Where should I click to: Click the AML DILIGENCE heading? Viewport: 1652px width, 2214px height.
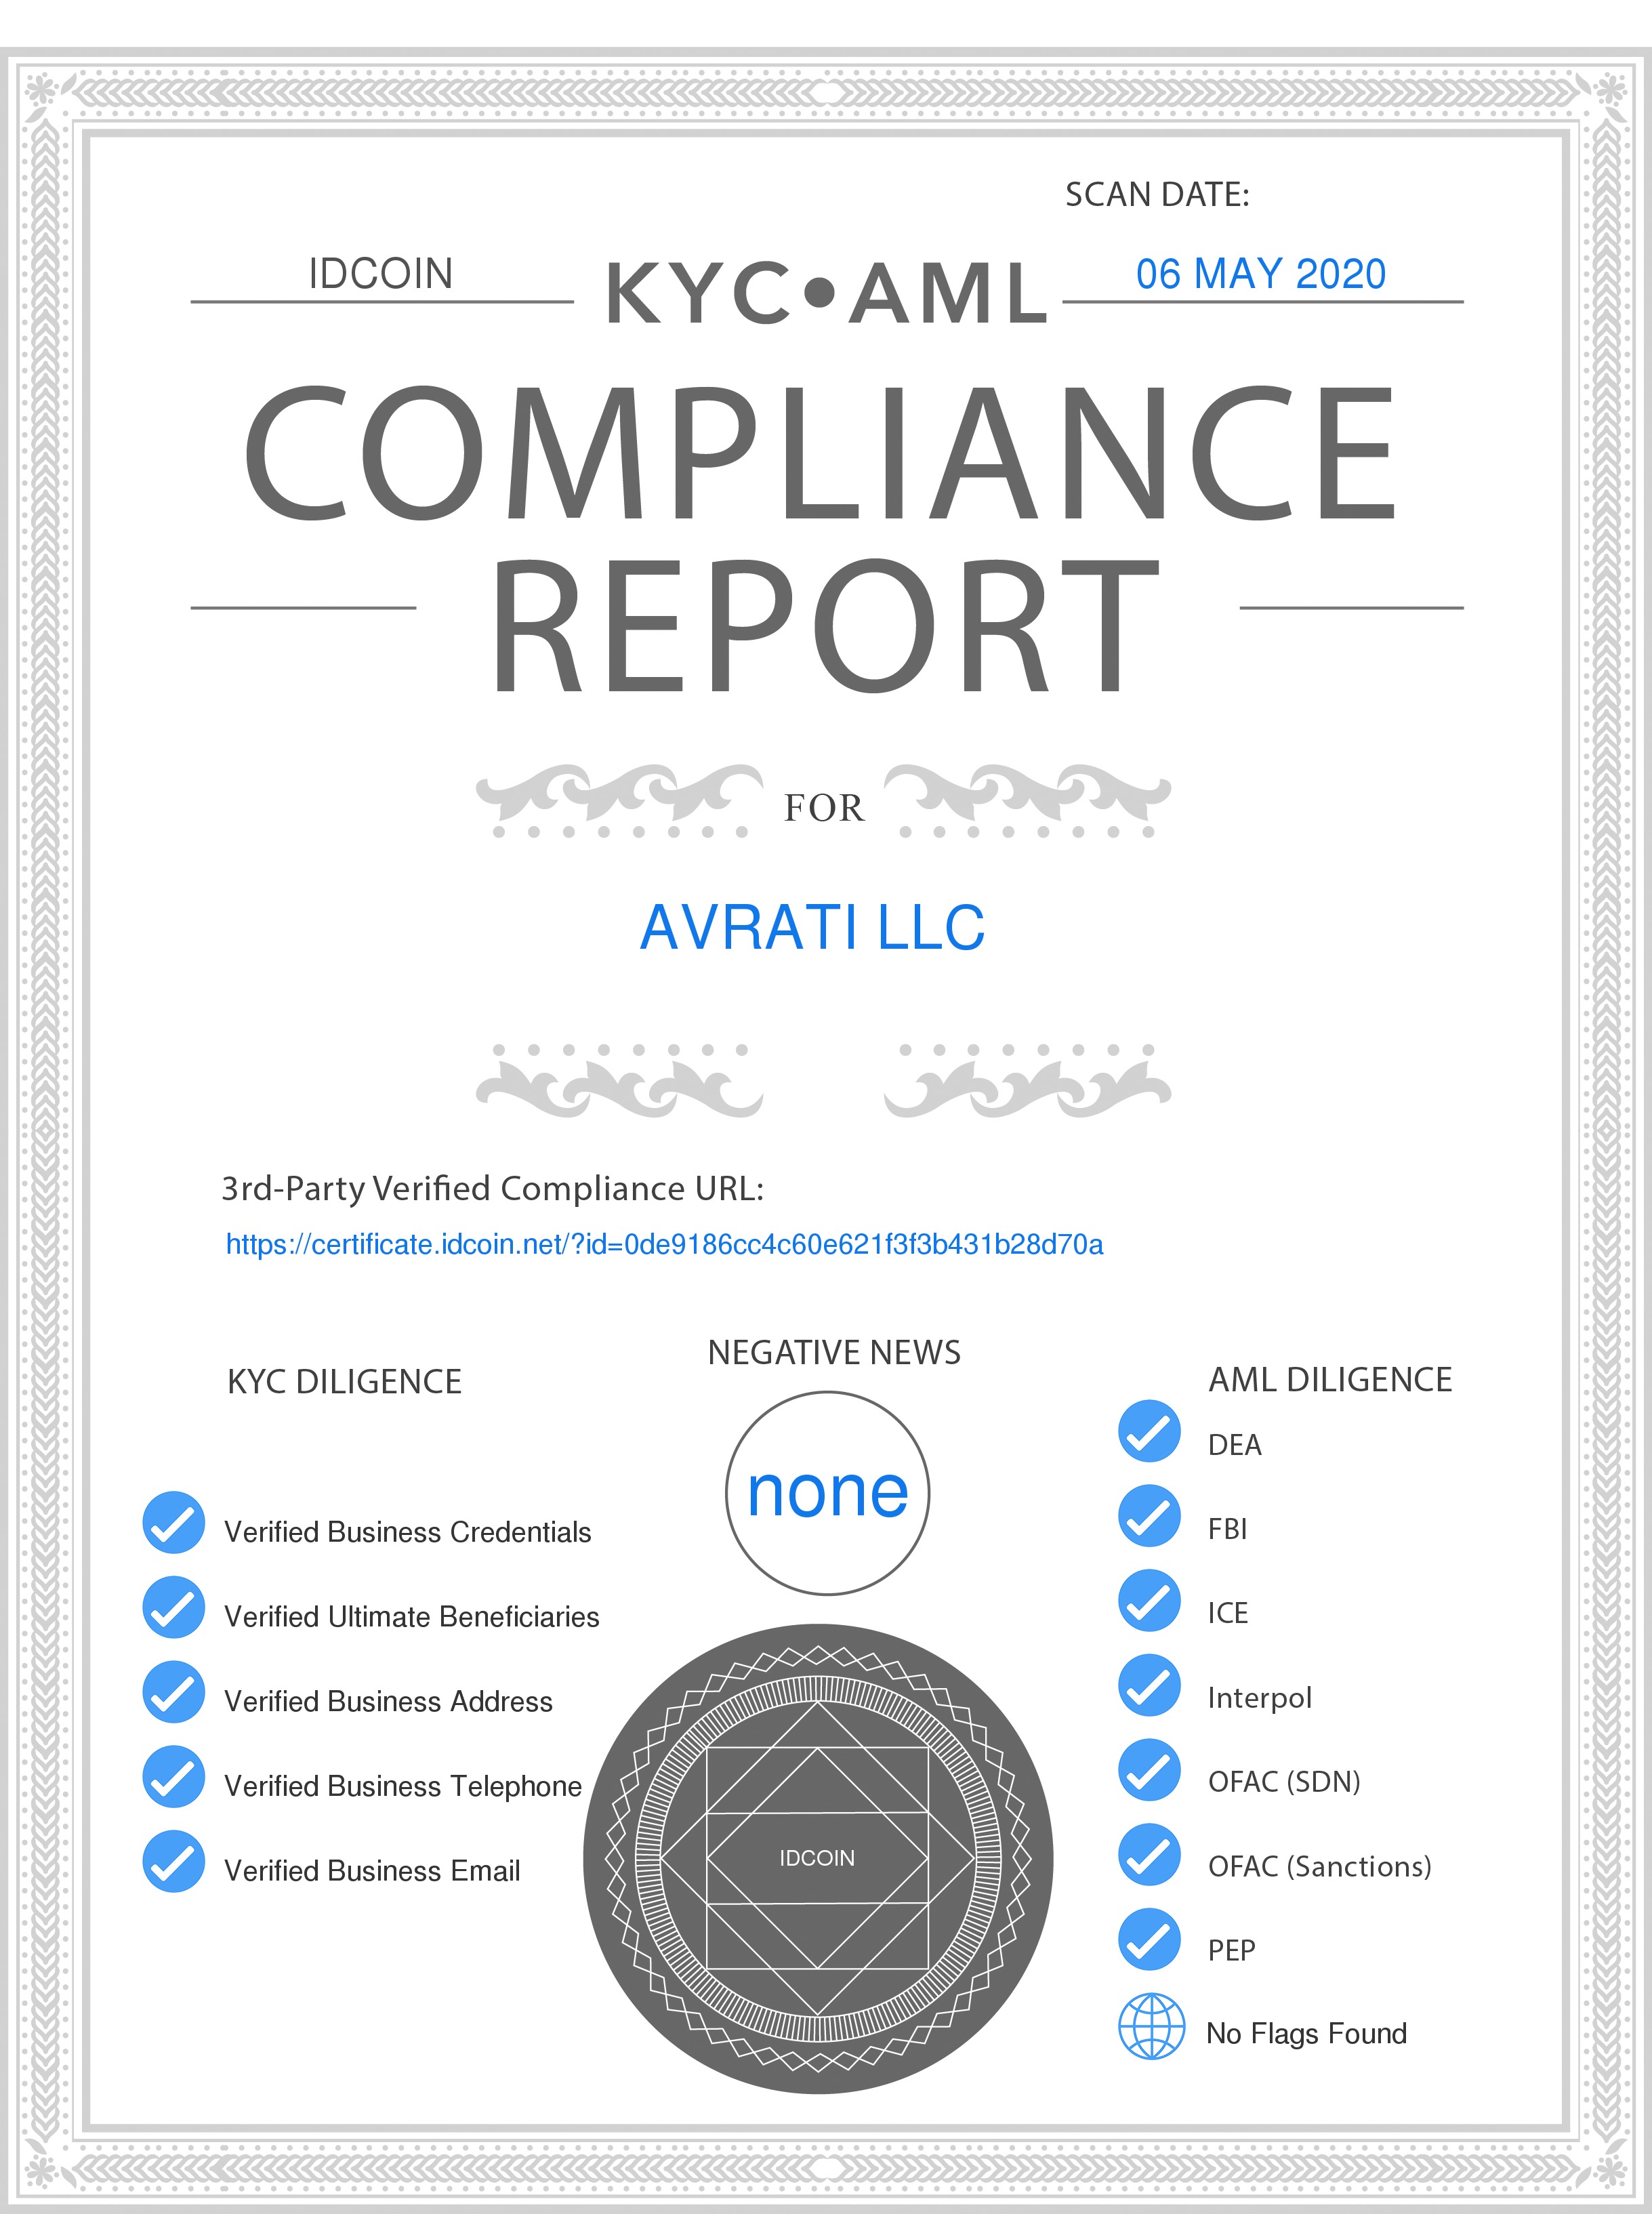click(x=1329, y=1379)
